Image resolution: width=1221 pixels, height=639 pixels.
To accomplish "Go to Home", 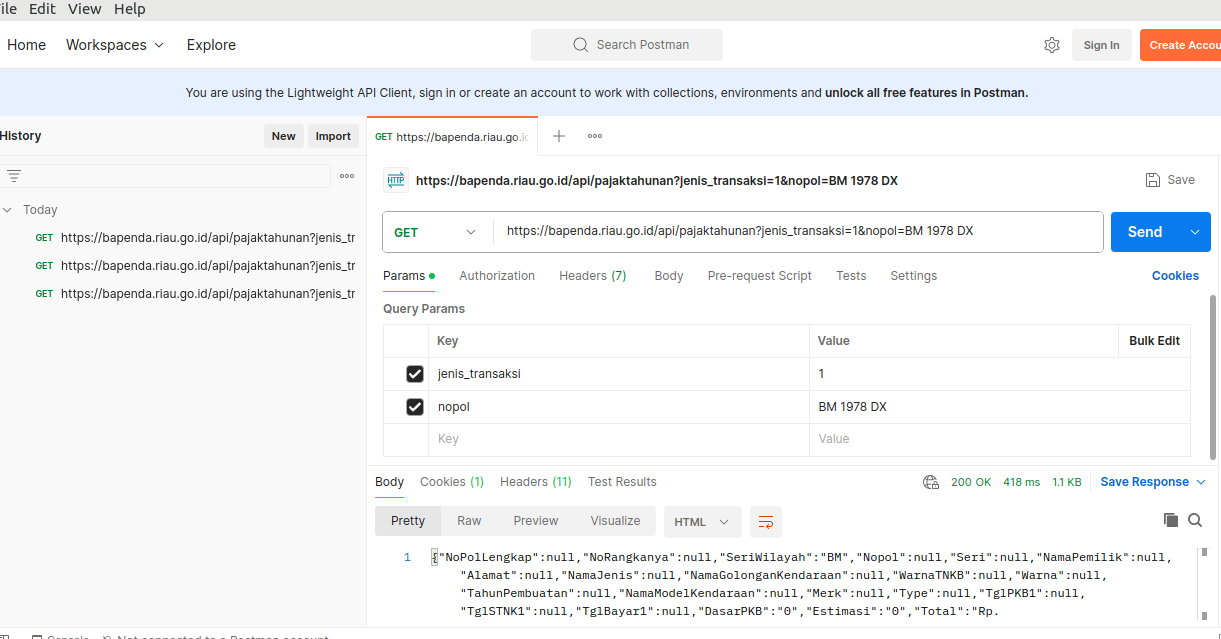I will coord(26,45).
